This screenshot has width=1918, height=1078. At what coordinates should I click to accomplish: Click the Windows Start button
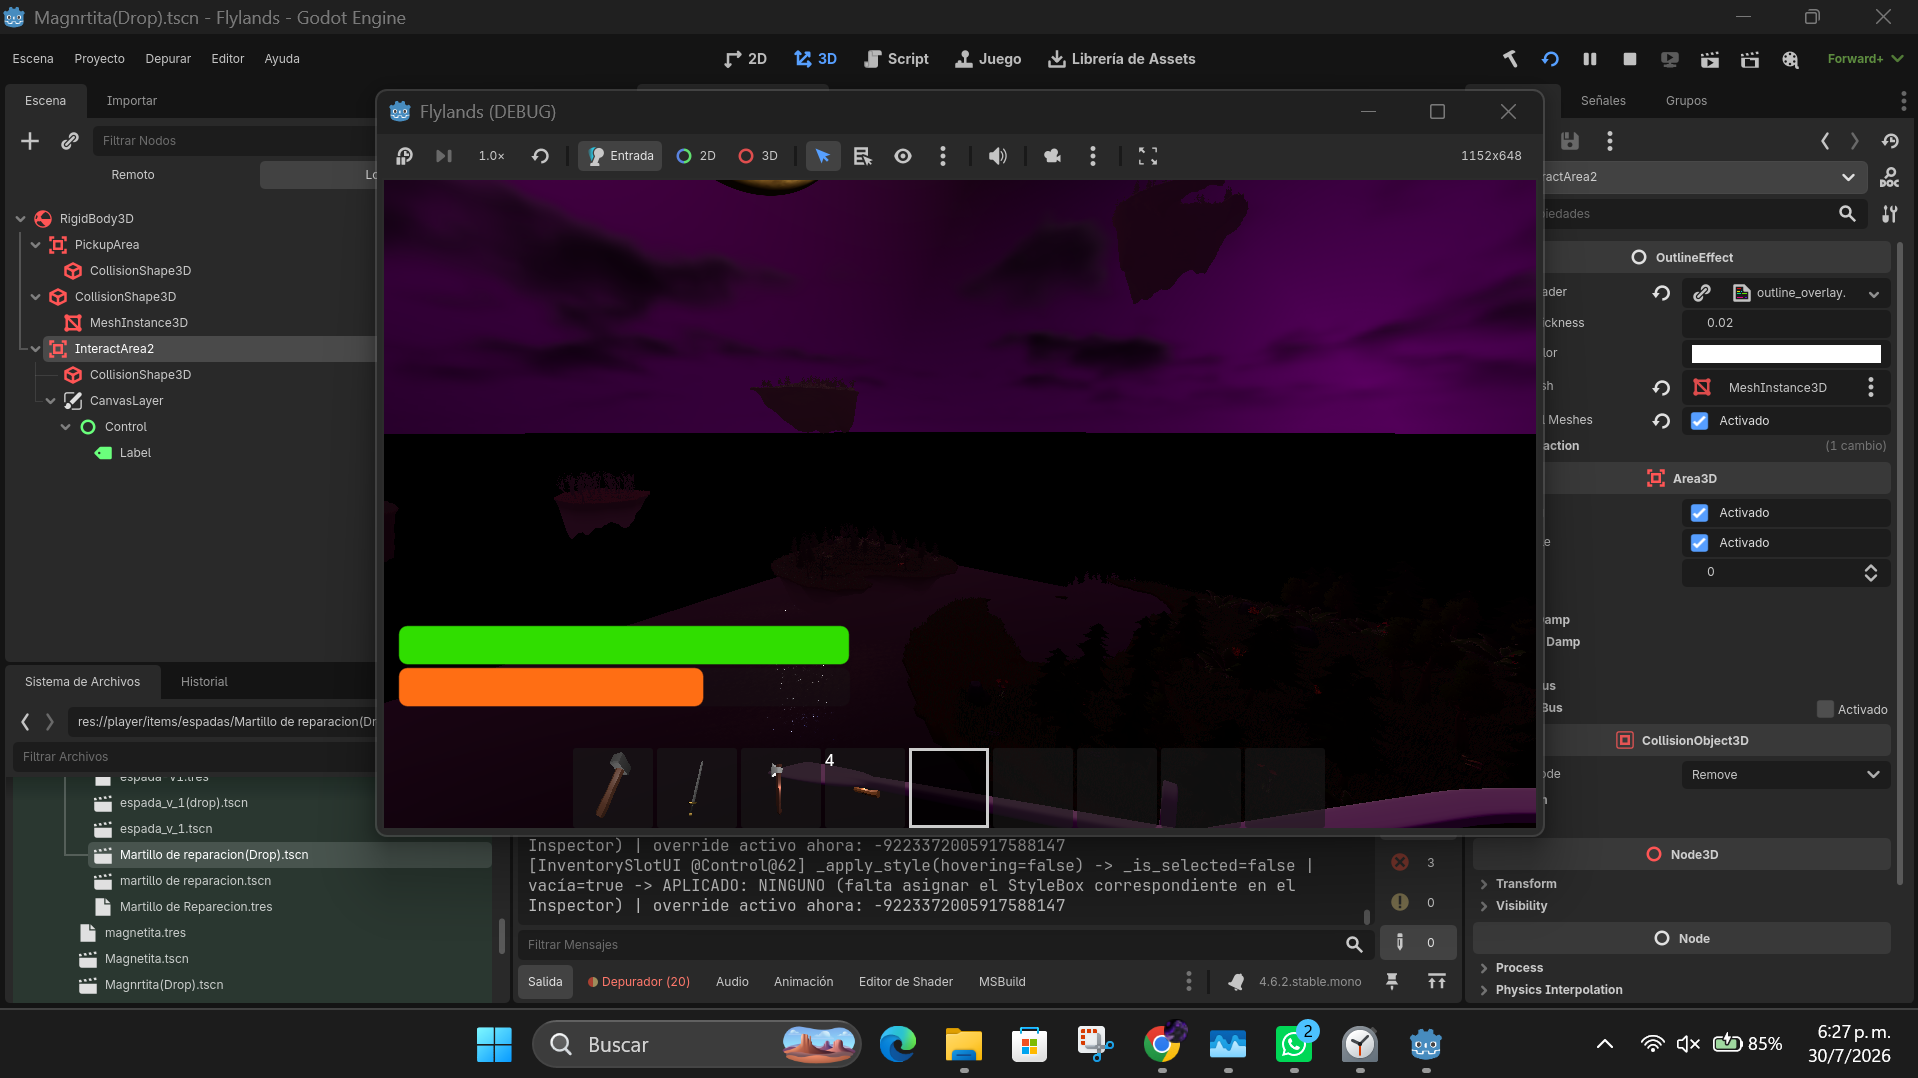494,1044
